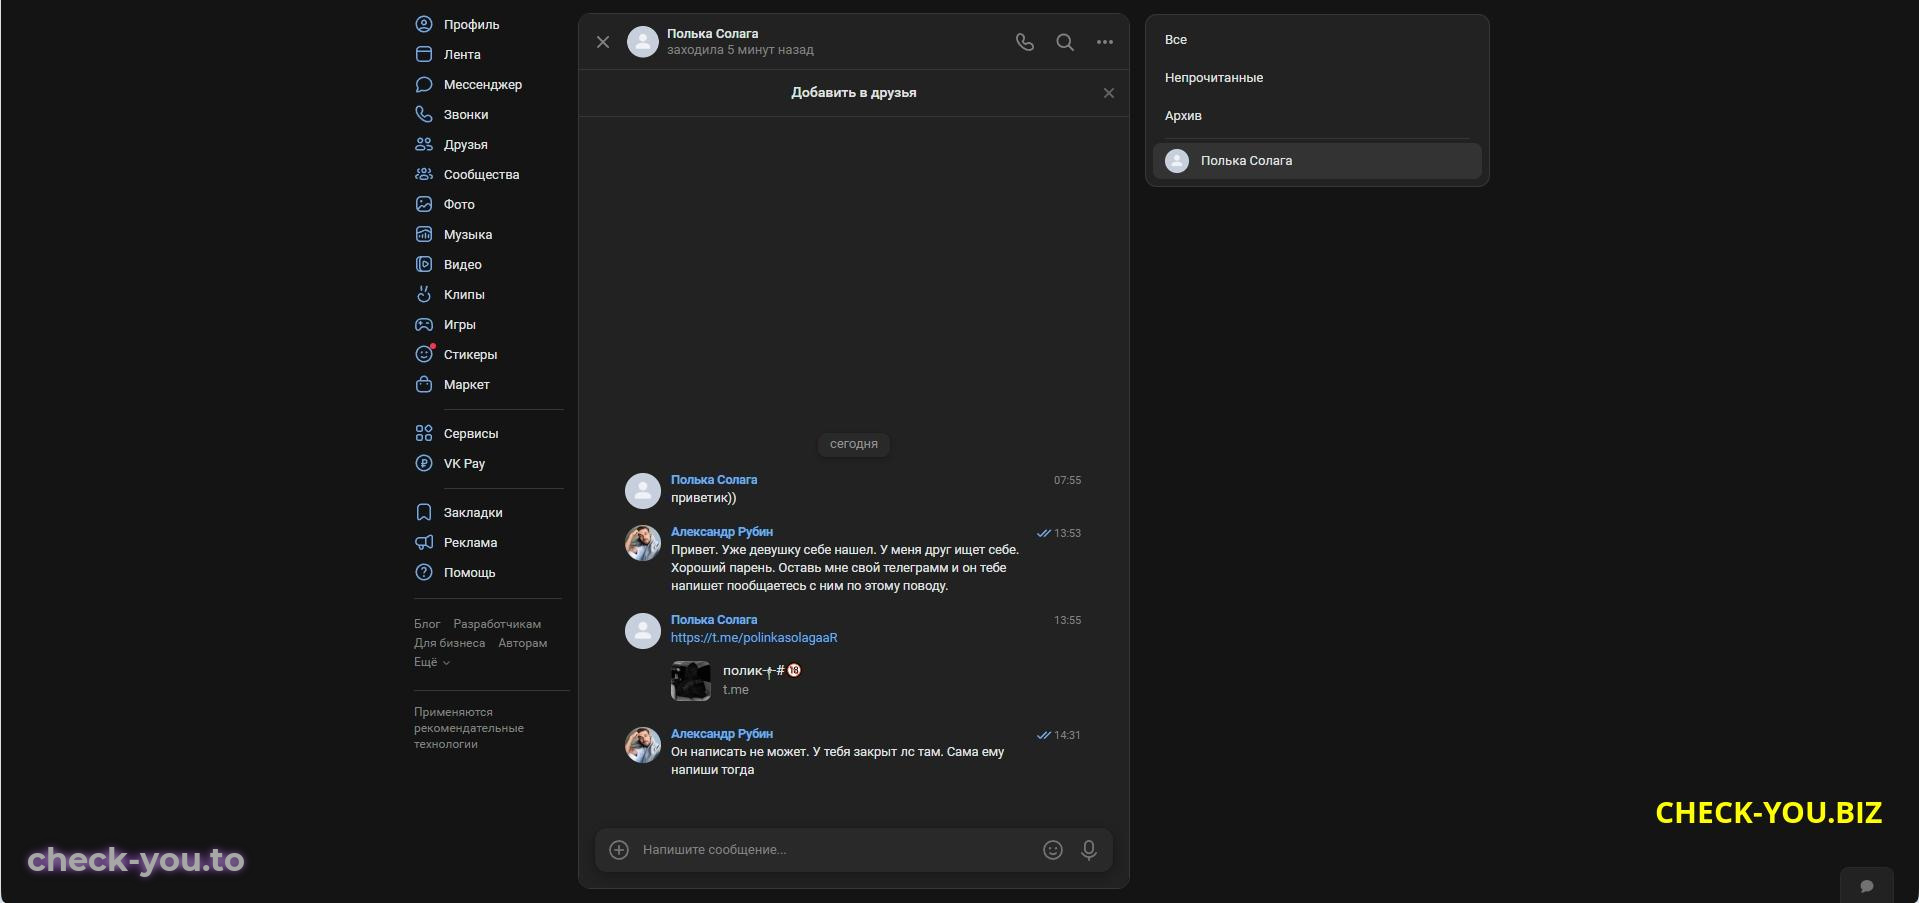Record a voice message with microphone icon
Viewport: 1919px width, 903px height.
click(1089, 850)
